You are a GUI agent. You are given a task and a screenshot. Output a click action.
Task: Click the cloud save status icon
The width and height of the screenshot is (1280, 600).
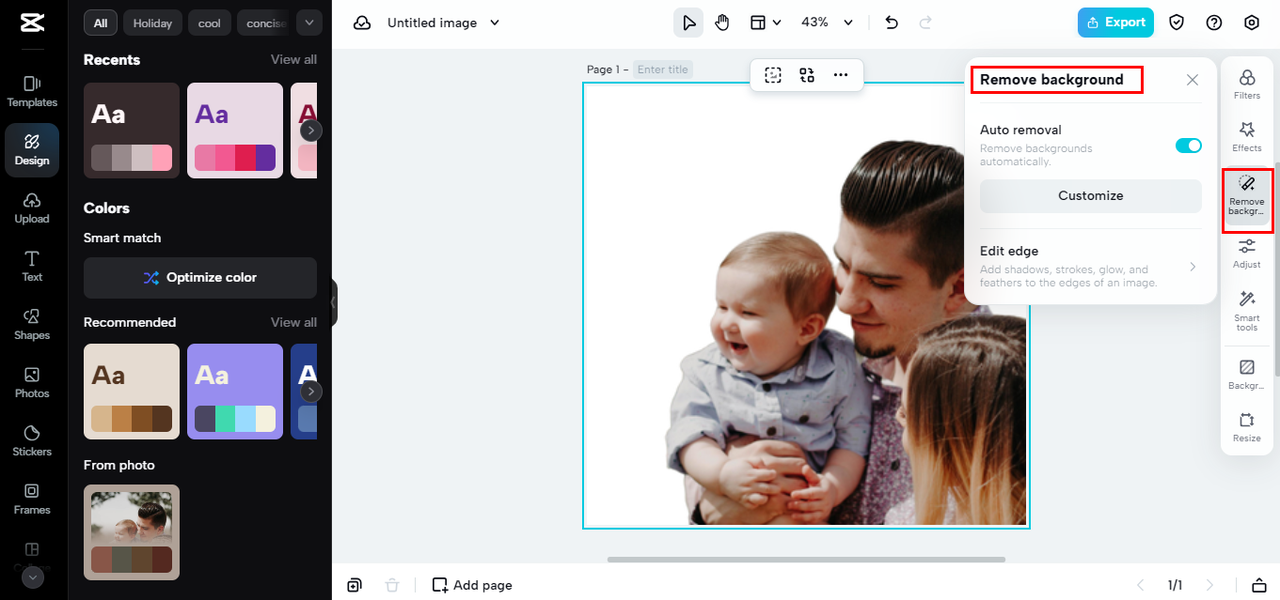(x=362, y=23)
